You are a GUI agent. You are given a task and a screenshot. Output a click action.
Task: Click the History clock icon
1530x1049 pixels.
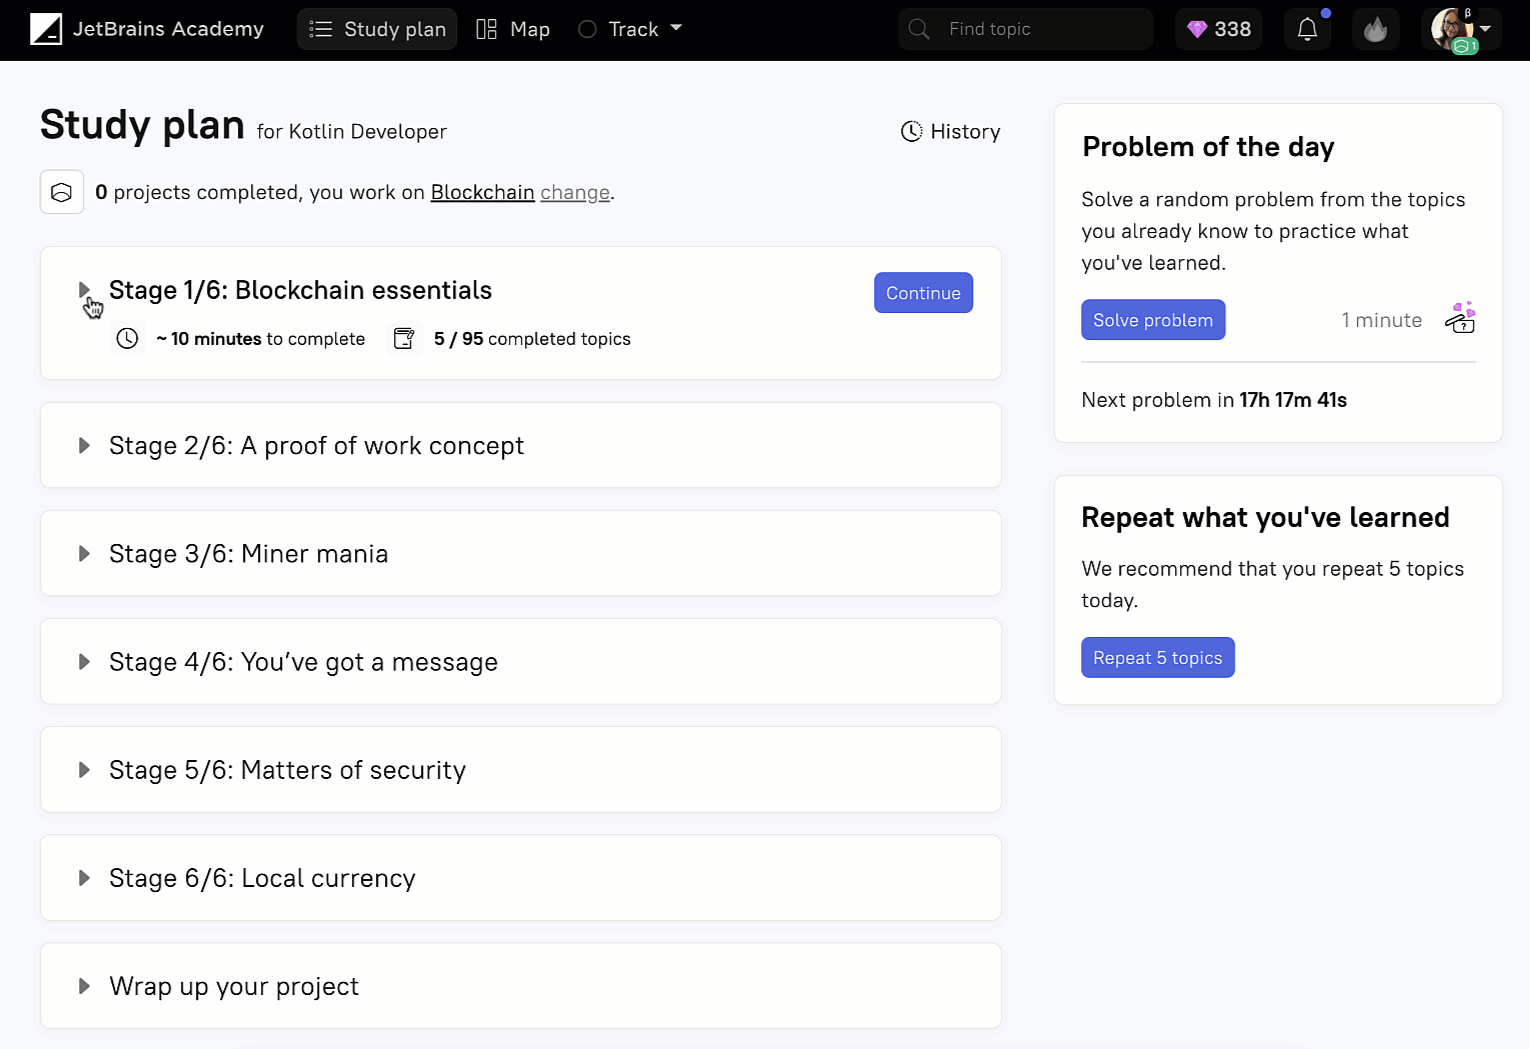911,132
